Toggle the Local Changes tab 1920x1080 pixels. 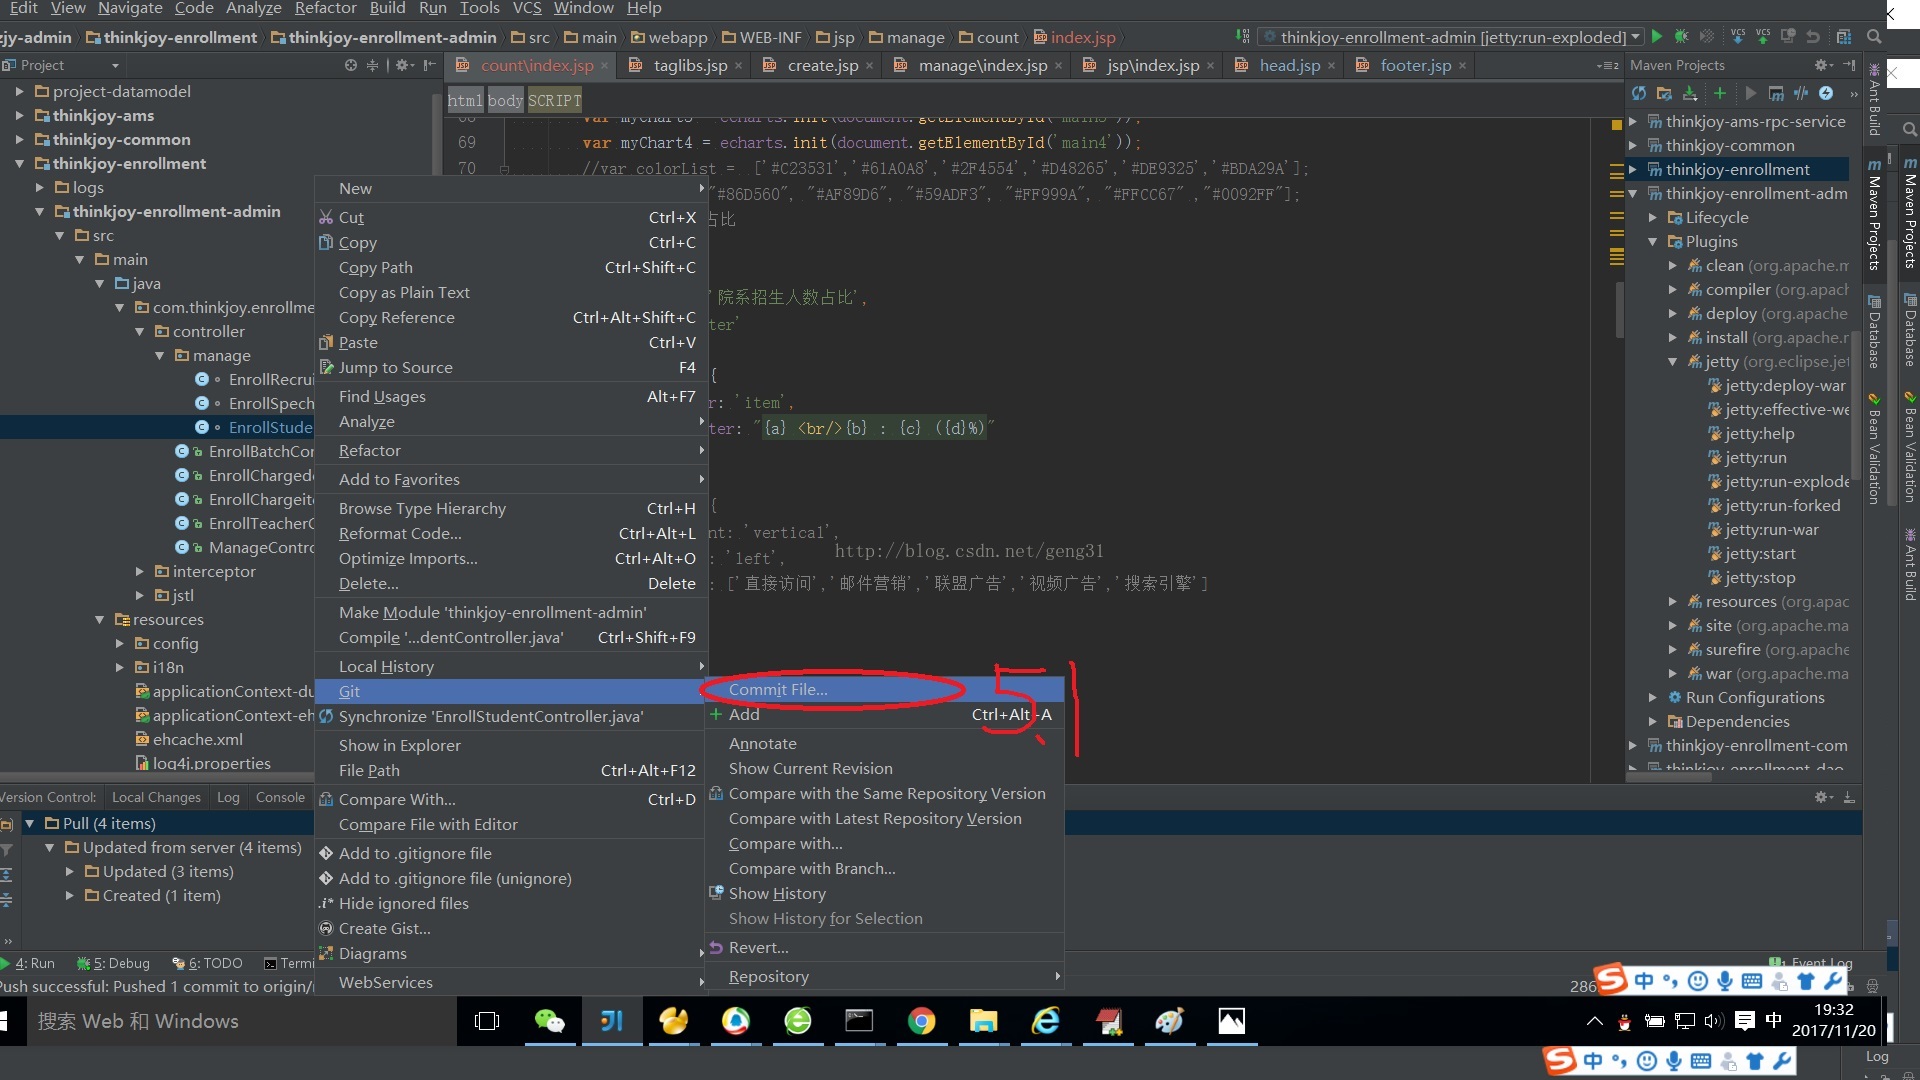[x=156, y=796]
